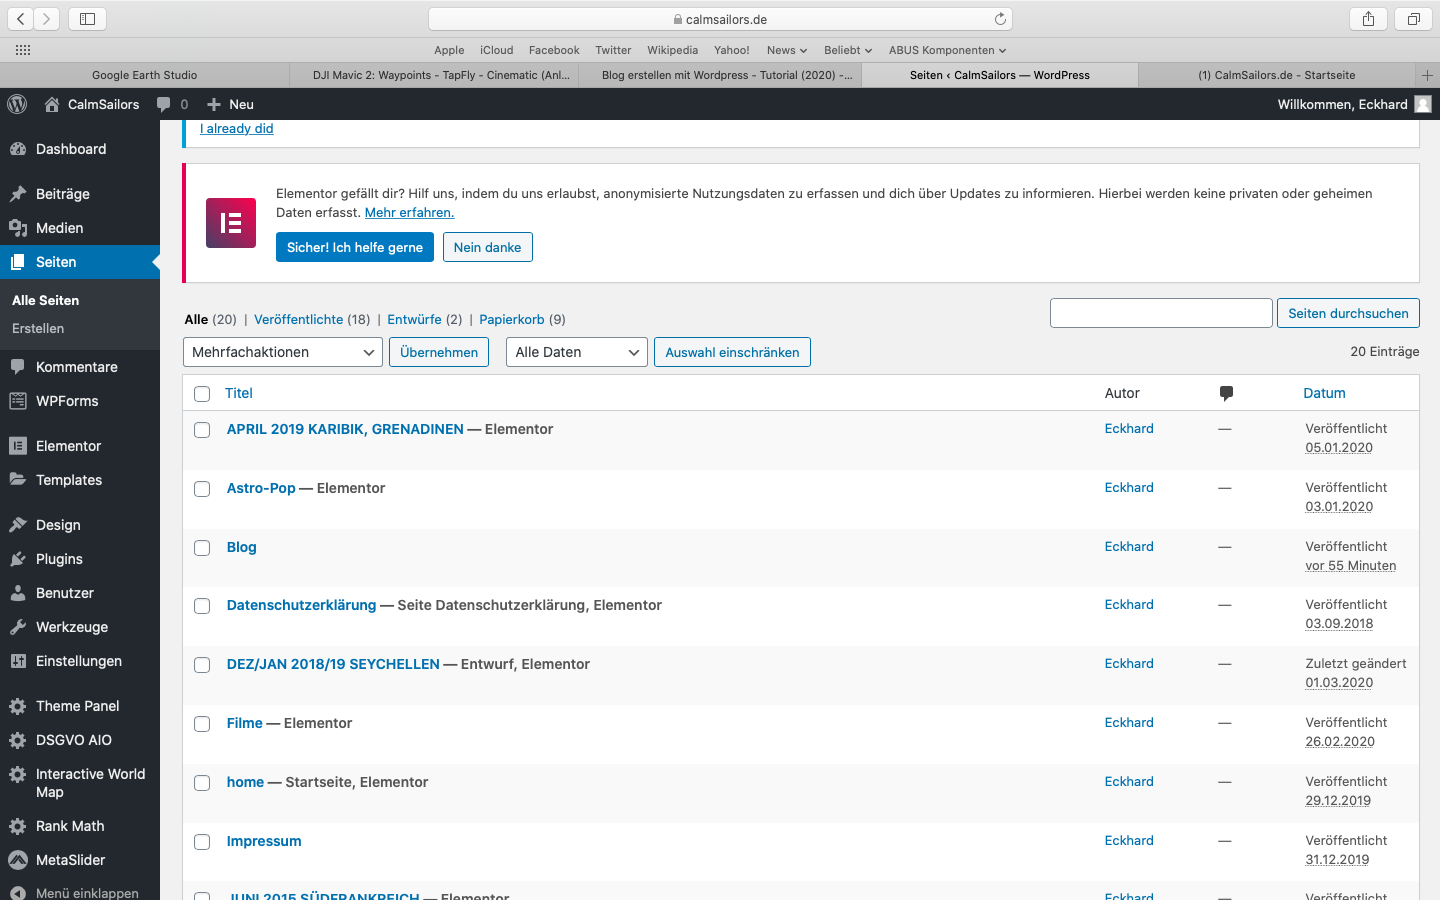1440x900 pixels.
Task: Open the Theme Panel gear icon
Action: point(18,706)
